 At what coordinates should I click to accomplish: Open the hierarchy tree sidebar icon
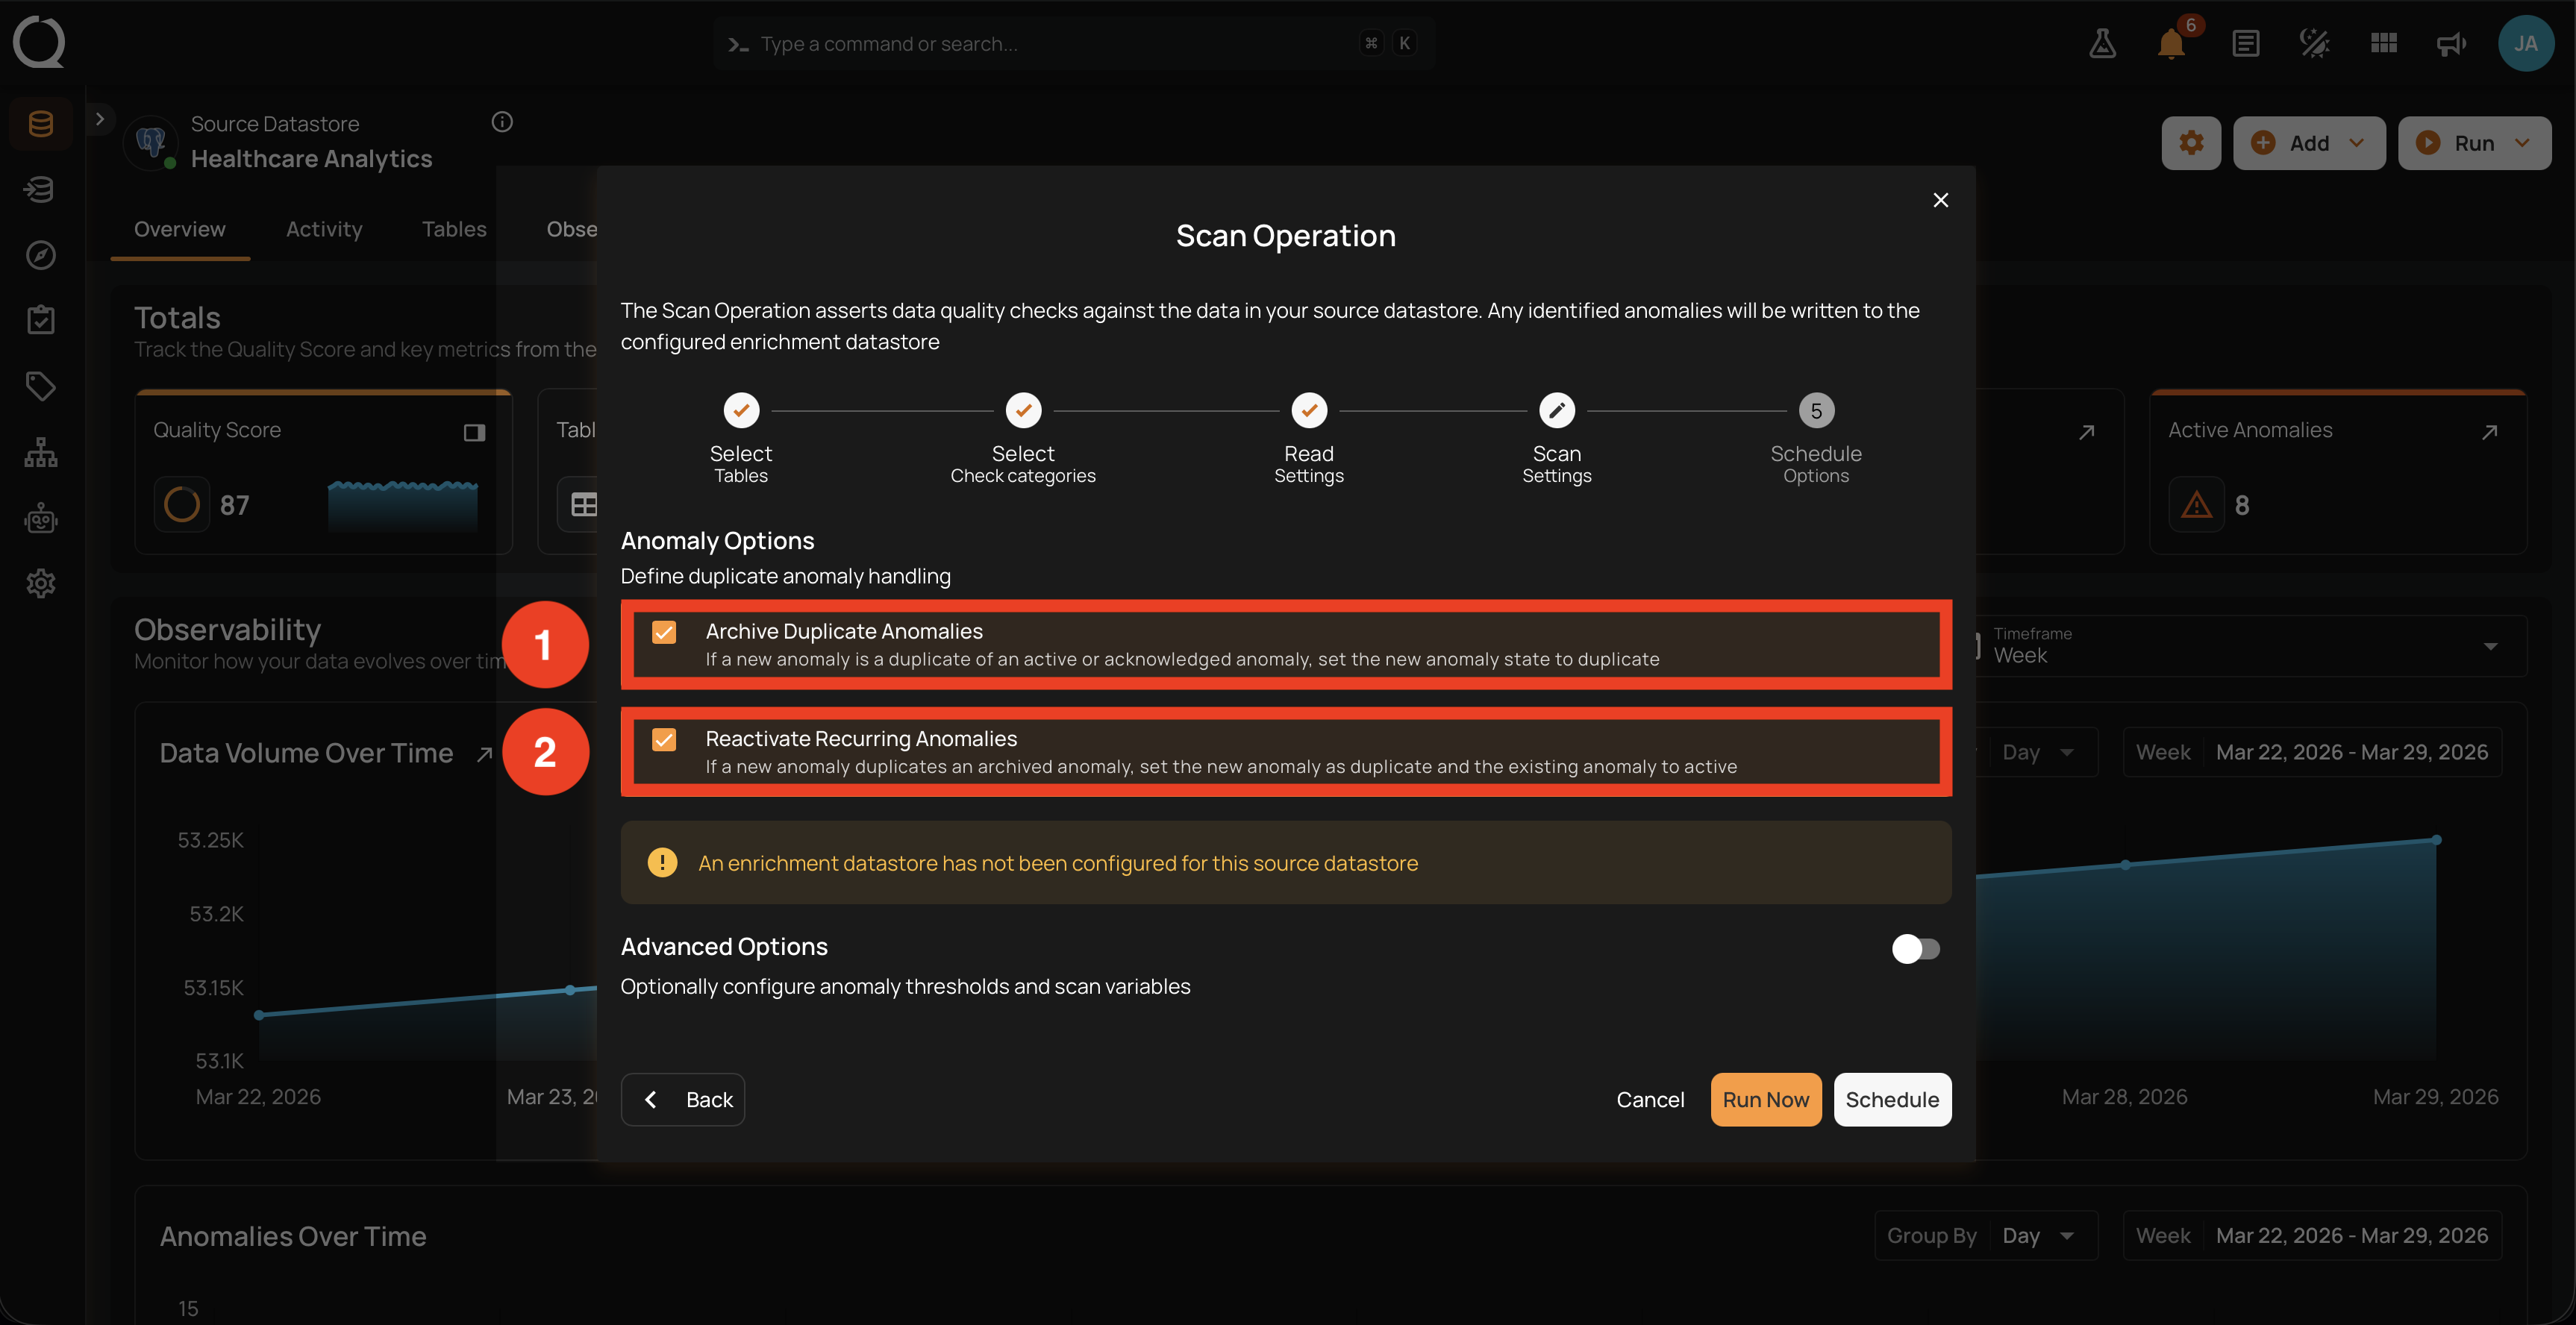(x=41, y=452)
